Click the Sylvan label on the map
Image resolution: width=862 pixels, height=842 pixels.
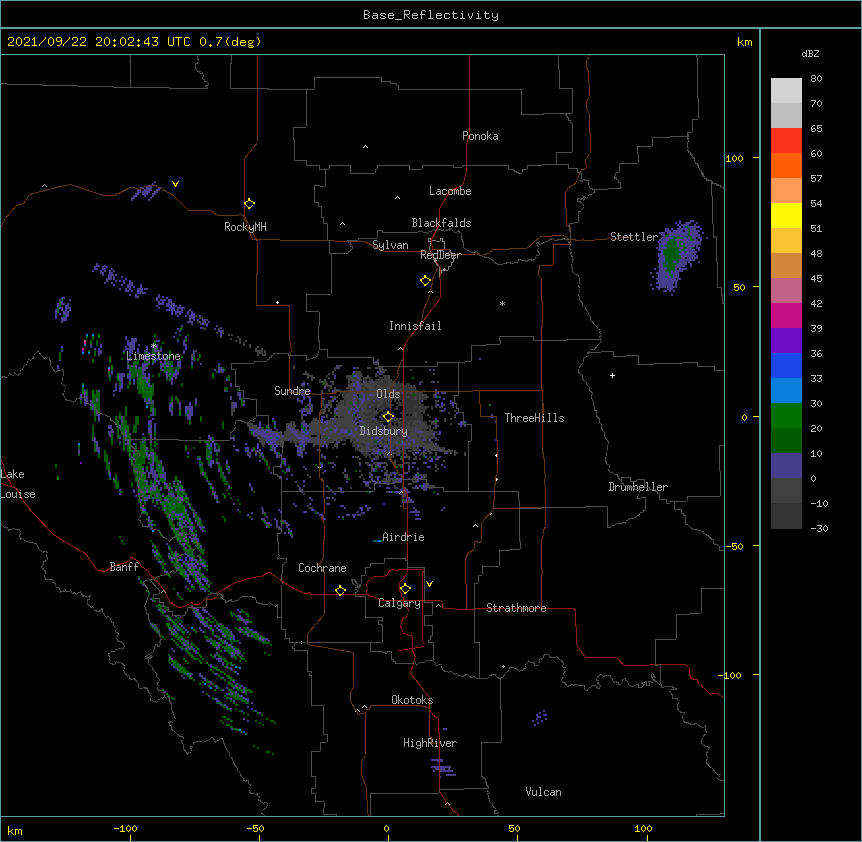tap(390, 245)
